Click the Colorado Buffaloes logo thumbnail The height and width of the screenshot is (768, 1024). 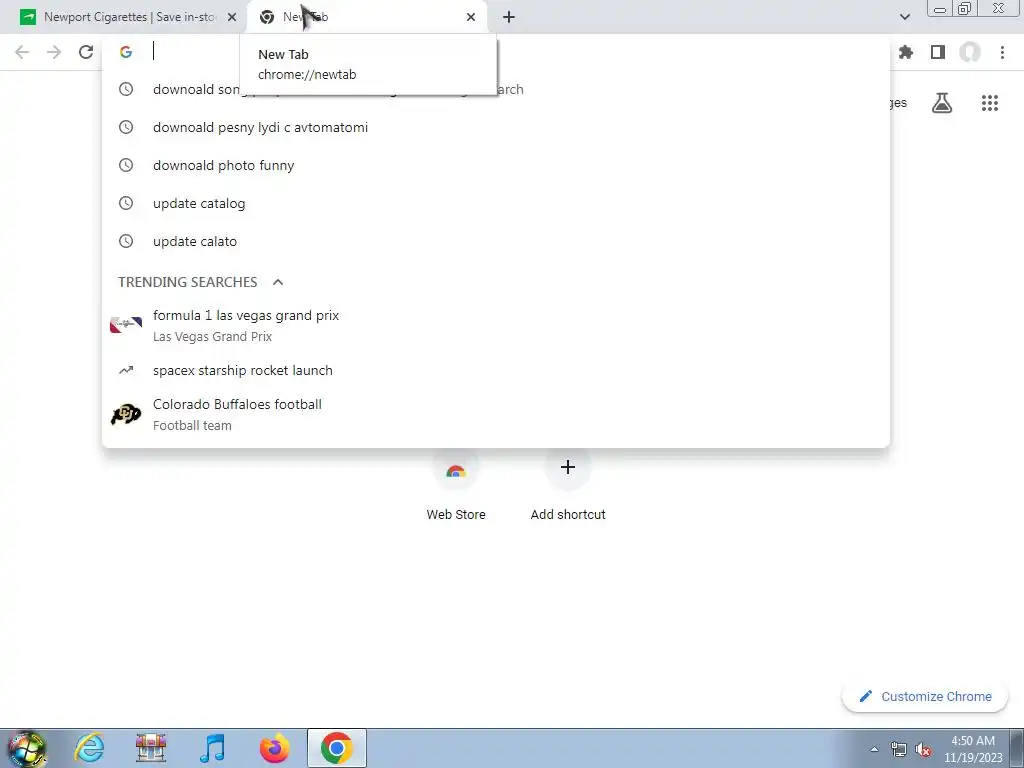pyautogui.click(x=126, y=414)
